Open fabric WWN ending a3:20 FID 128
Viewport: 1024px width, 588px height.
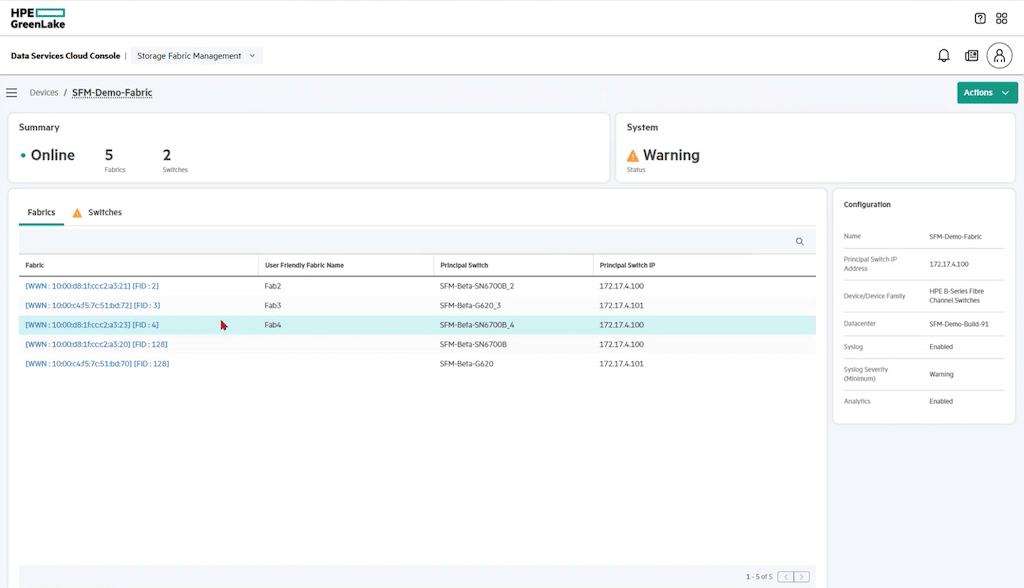click(x=96, y=344)
